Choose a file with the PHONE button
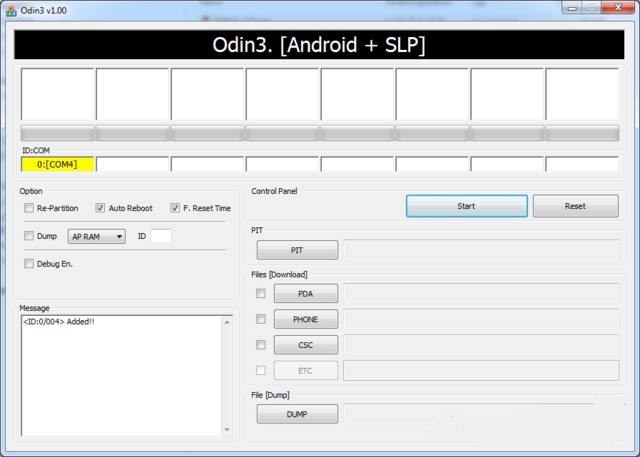 click(306, 319)
